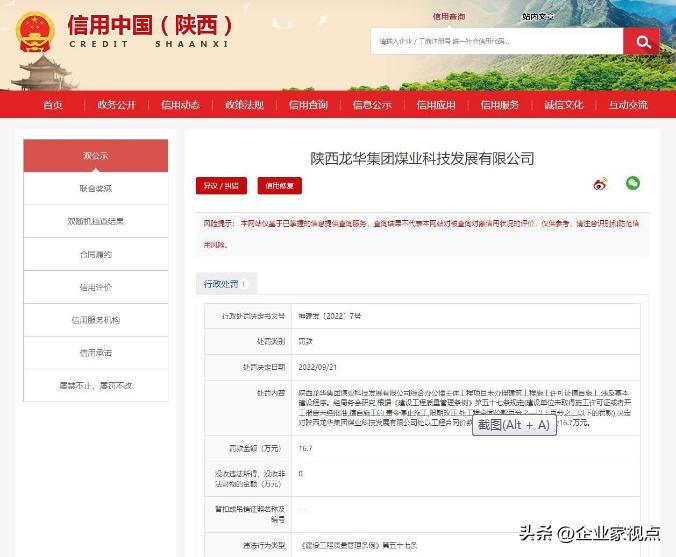The image size is (676, 557).
Task: Select 信用服务机构 in the left sidebar
Action: coord(96,320)
